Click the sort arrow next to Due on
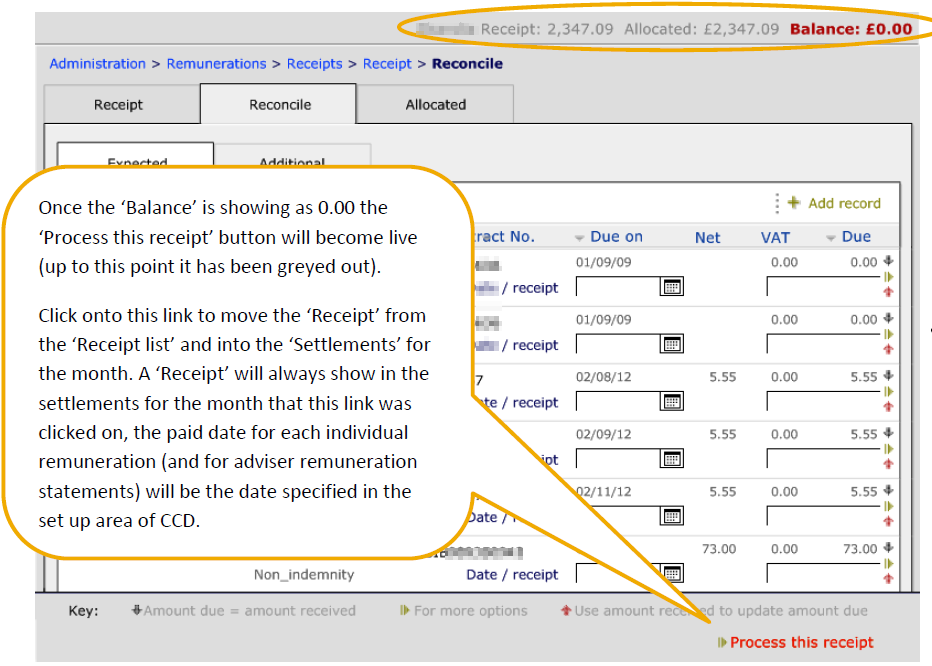 580,238
